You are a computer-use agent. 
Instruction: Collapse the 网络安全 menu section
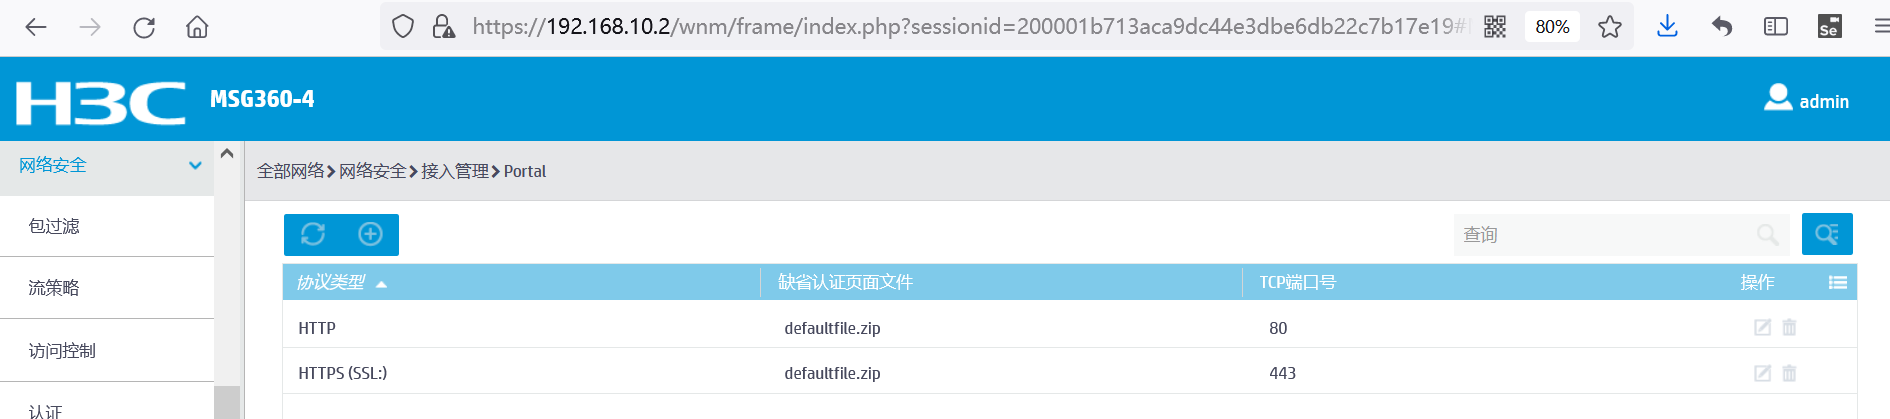point(195,166)
